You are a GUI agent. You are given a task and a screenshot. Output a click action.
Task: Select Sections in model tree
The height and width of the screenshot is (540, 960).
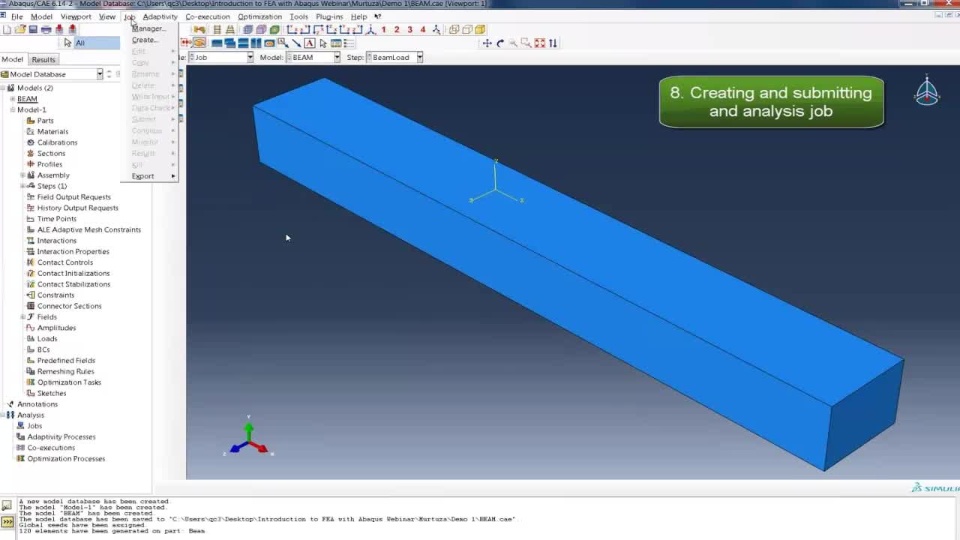click(x=51, y=154)
